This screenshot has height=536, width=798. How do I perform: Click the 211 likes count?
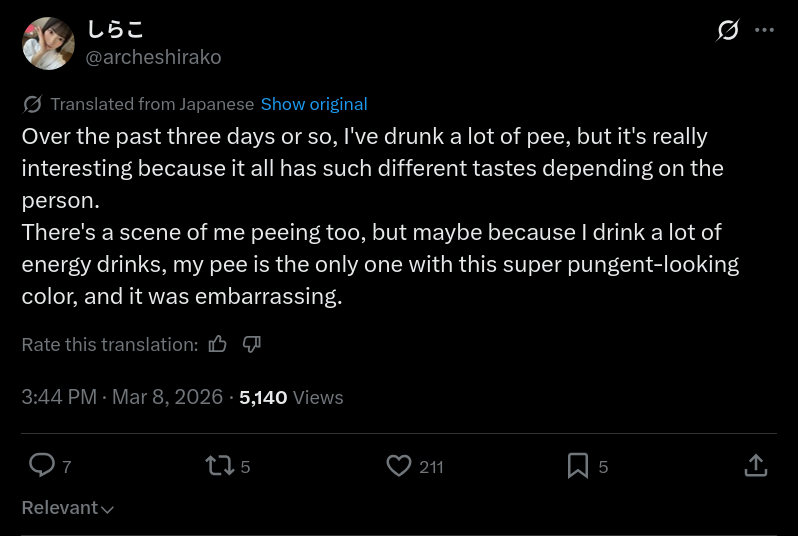point(431,467)
